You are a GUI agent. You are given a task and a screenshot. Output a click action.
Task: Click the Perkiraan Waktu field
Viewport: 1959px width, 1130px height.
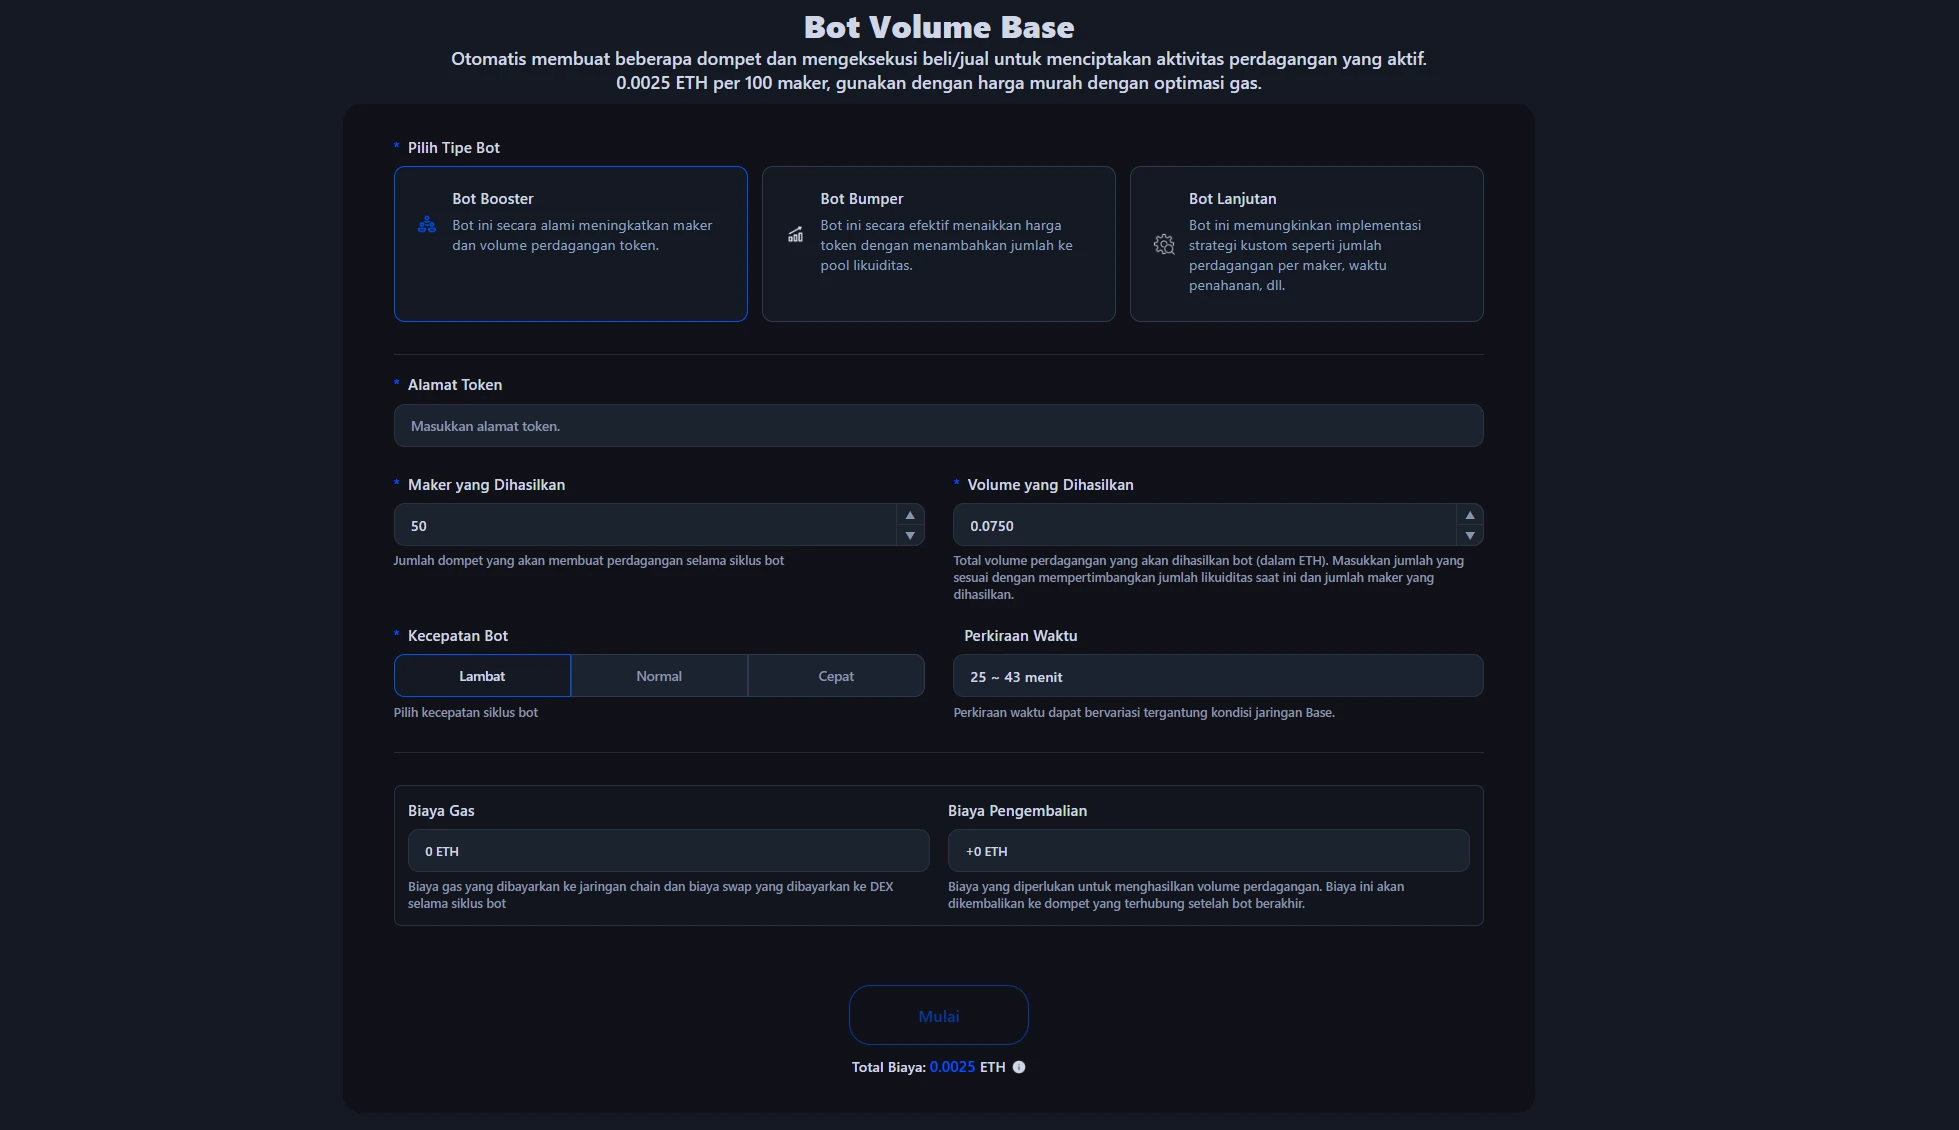click(x=1217, y=677)
